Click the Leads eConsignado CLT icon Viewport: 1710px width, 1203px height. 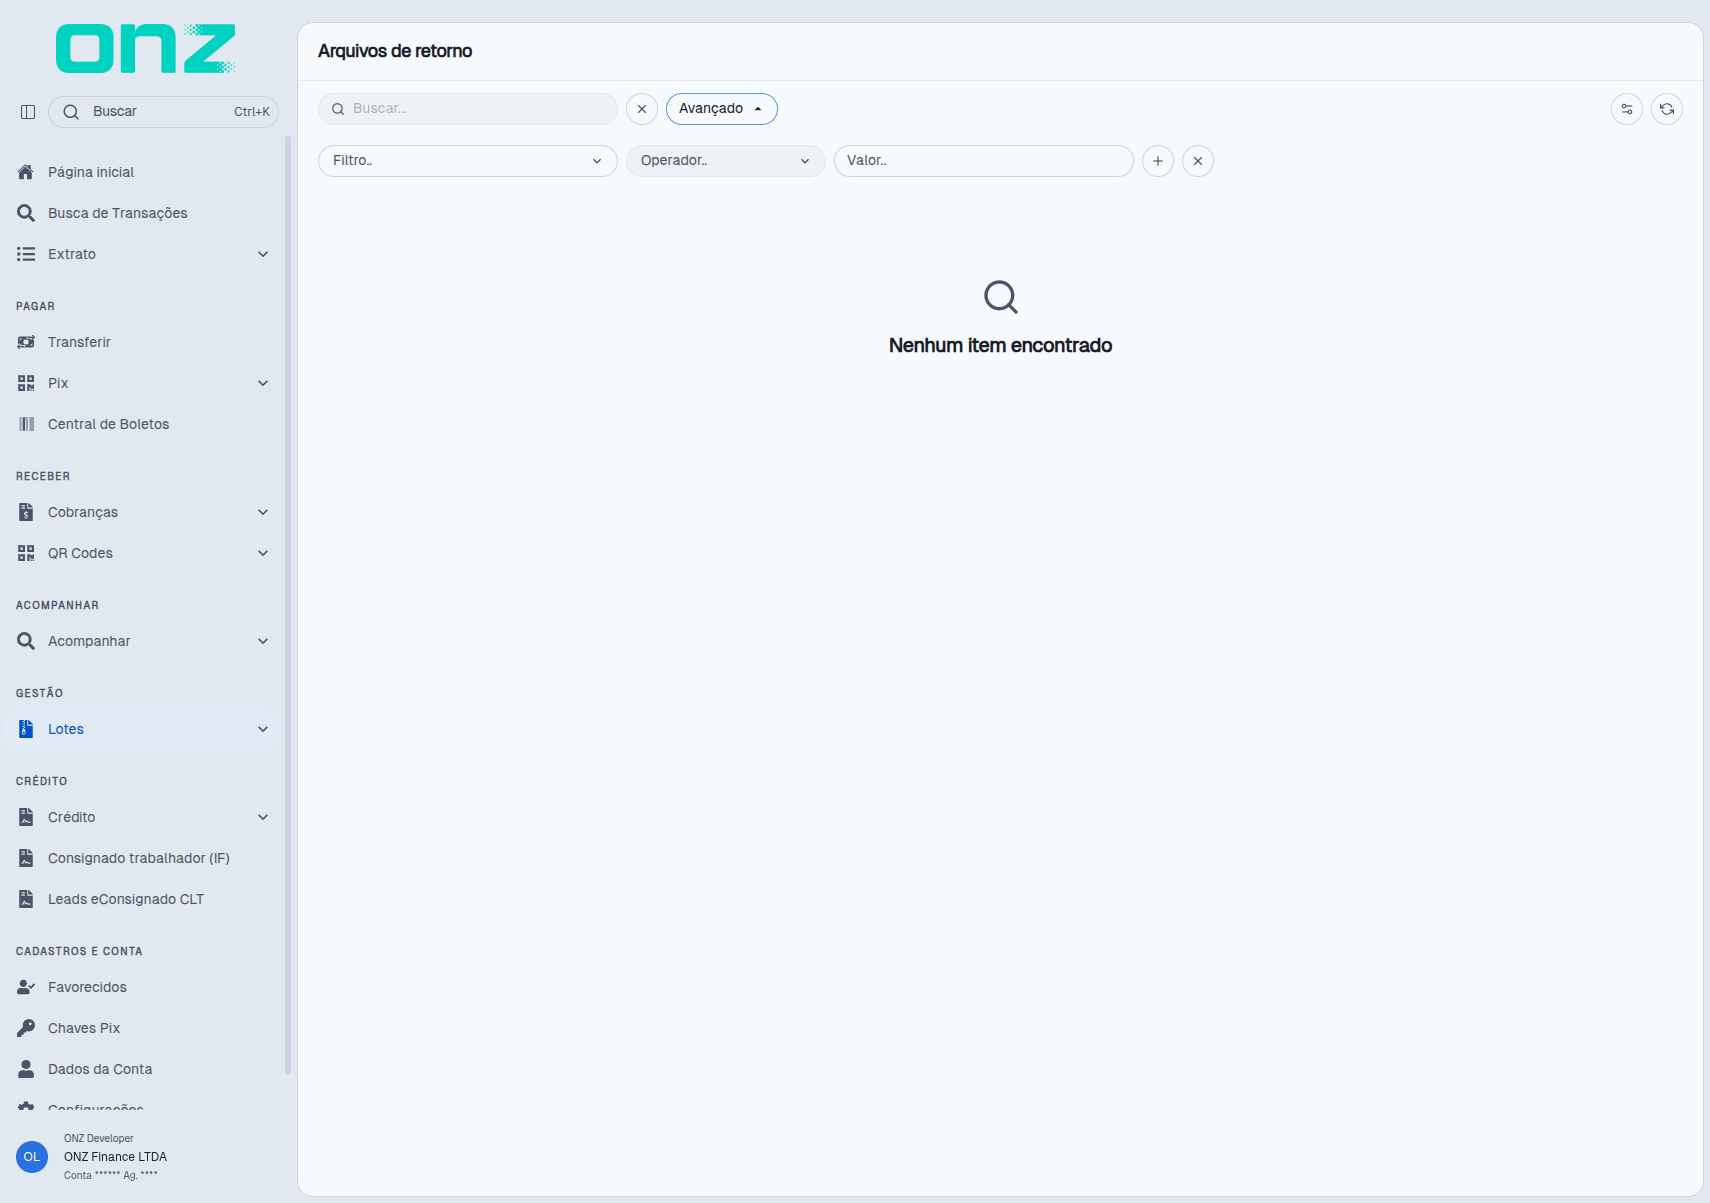tap(26, 899)
